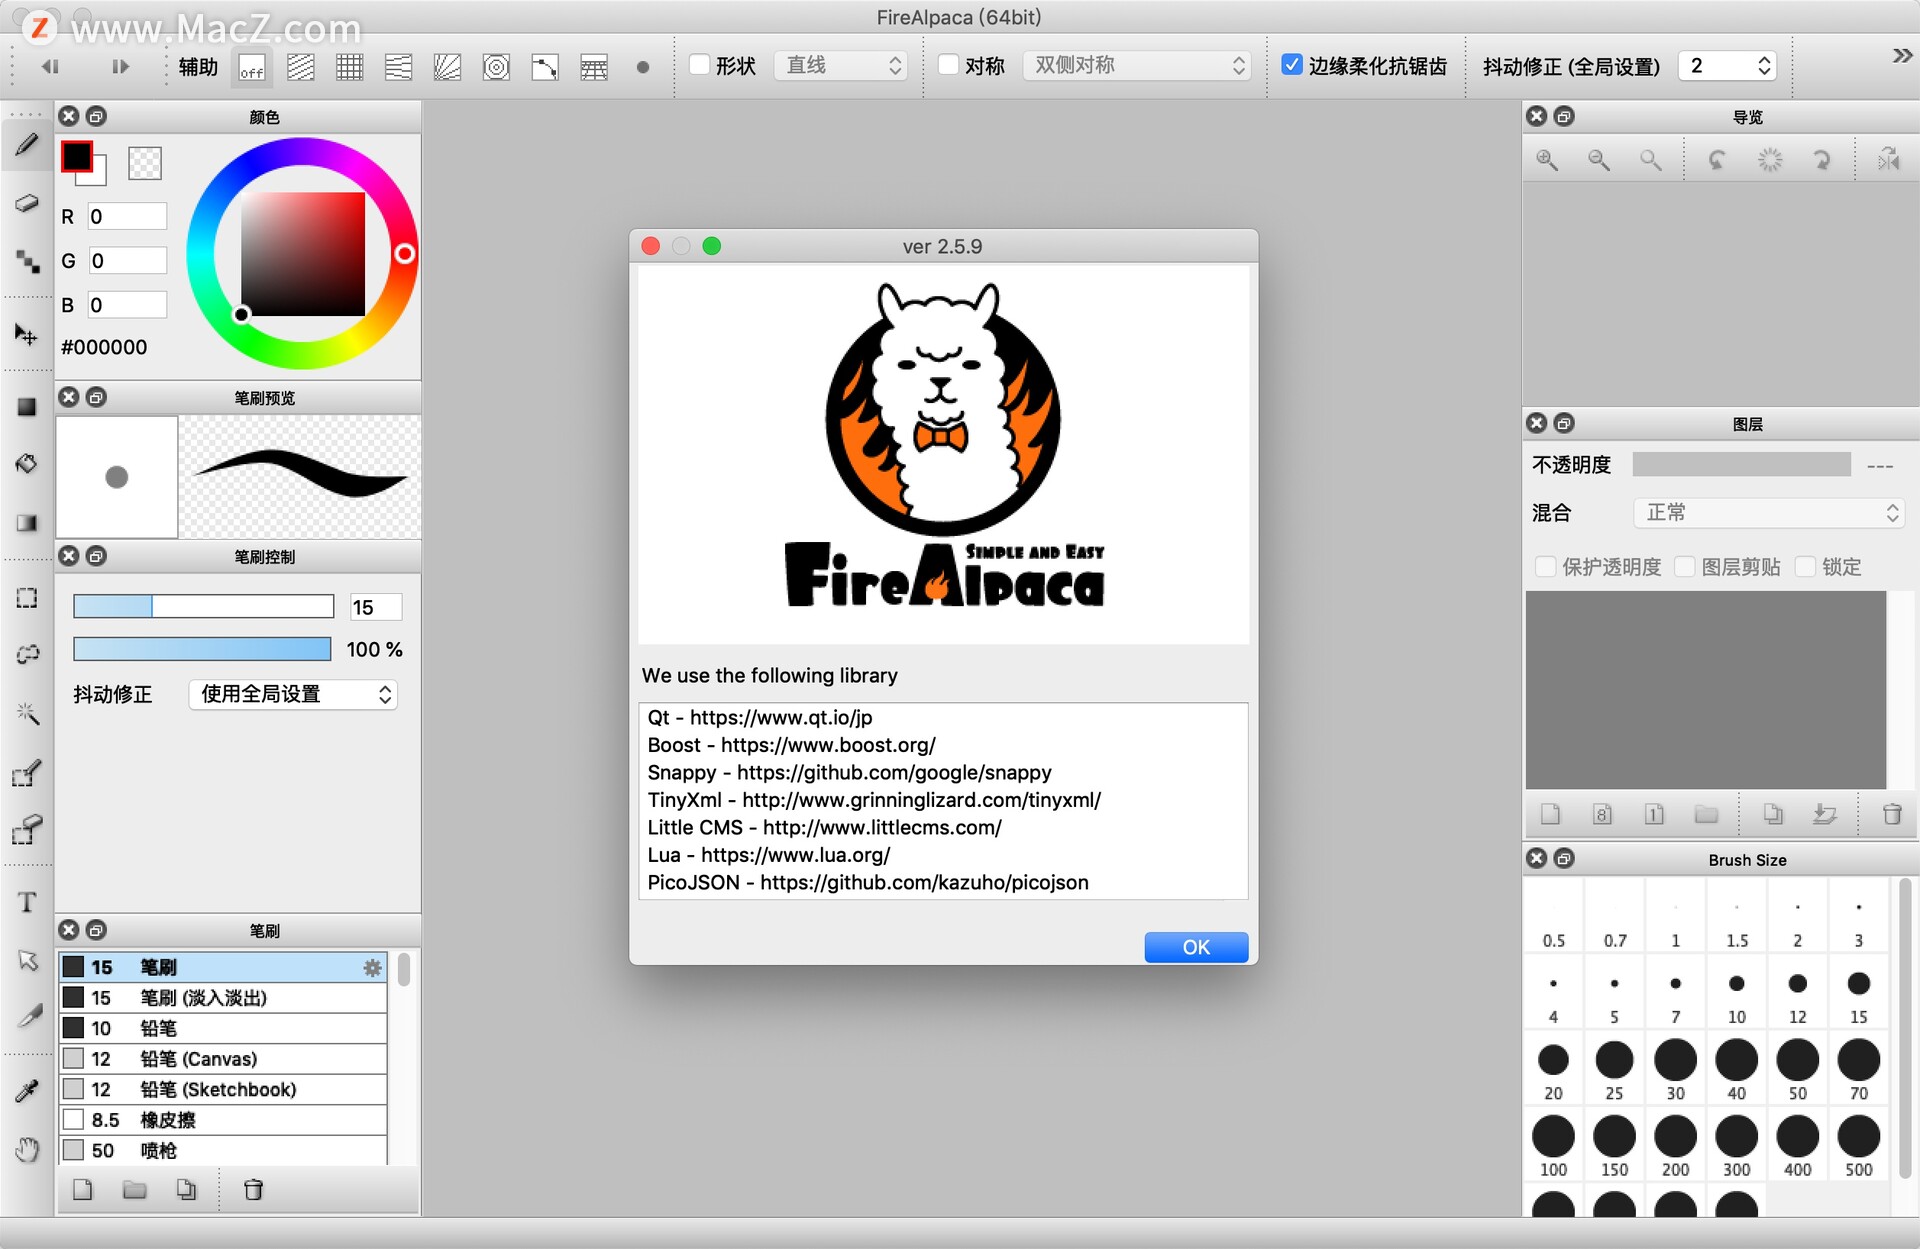Select the Dot tool
The height and width of the screenshot is (1249, 1920).
tap(27, 261)
